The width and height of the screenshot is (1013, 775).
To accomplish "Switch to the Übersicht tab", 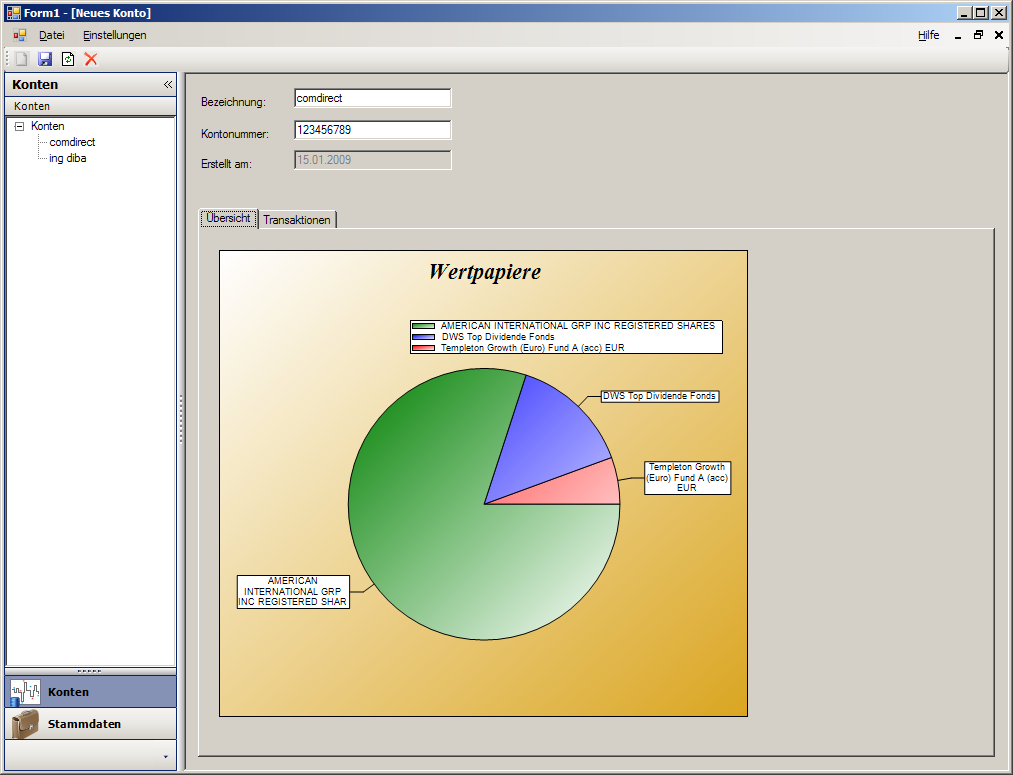I will (228, 218).
